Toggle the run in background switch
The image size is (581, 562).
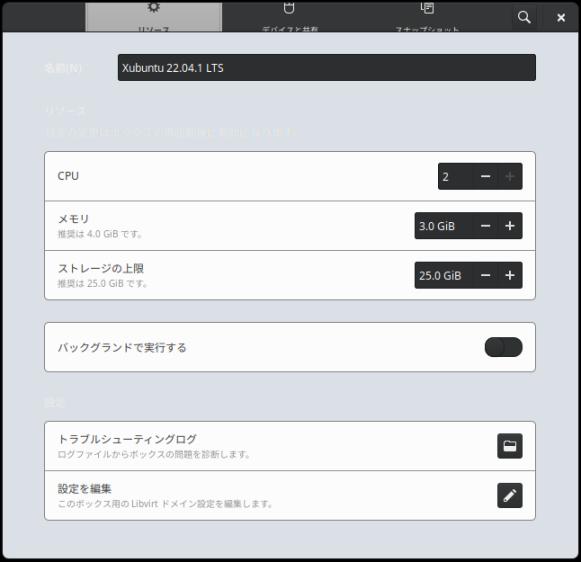(504, 347)
